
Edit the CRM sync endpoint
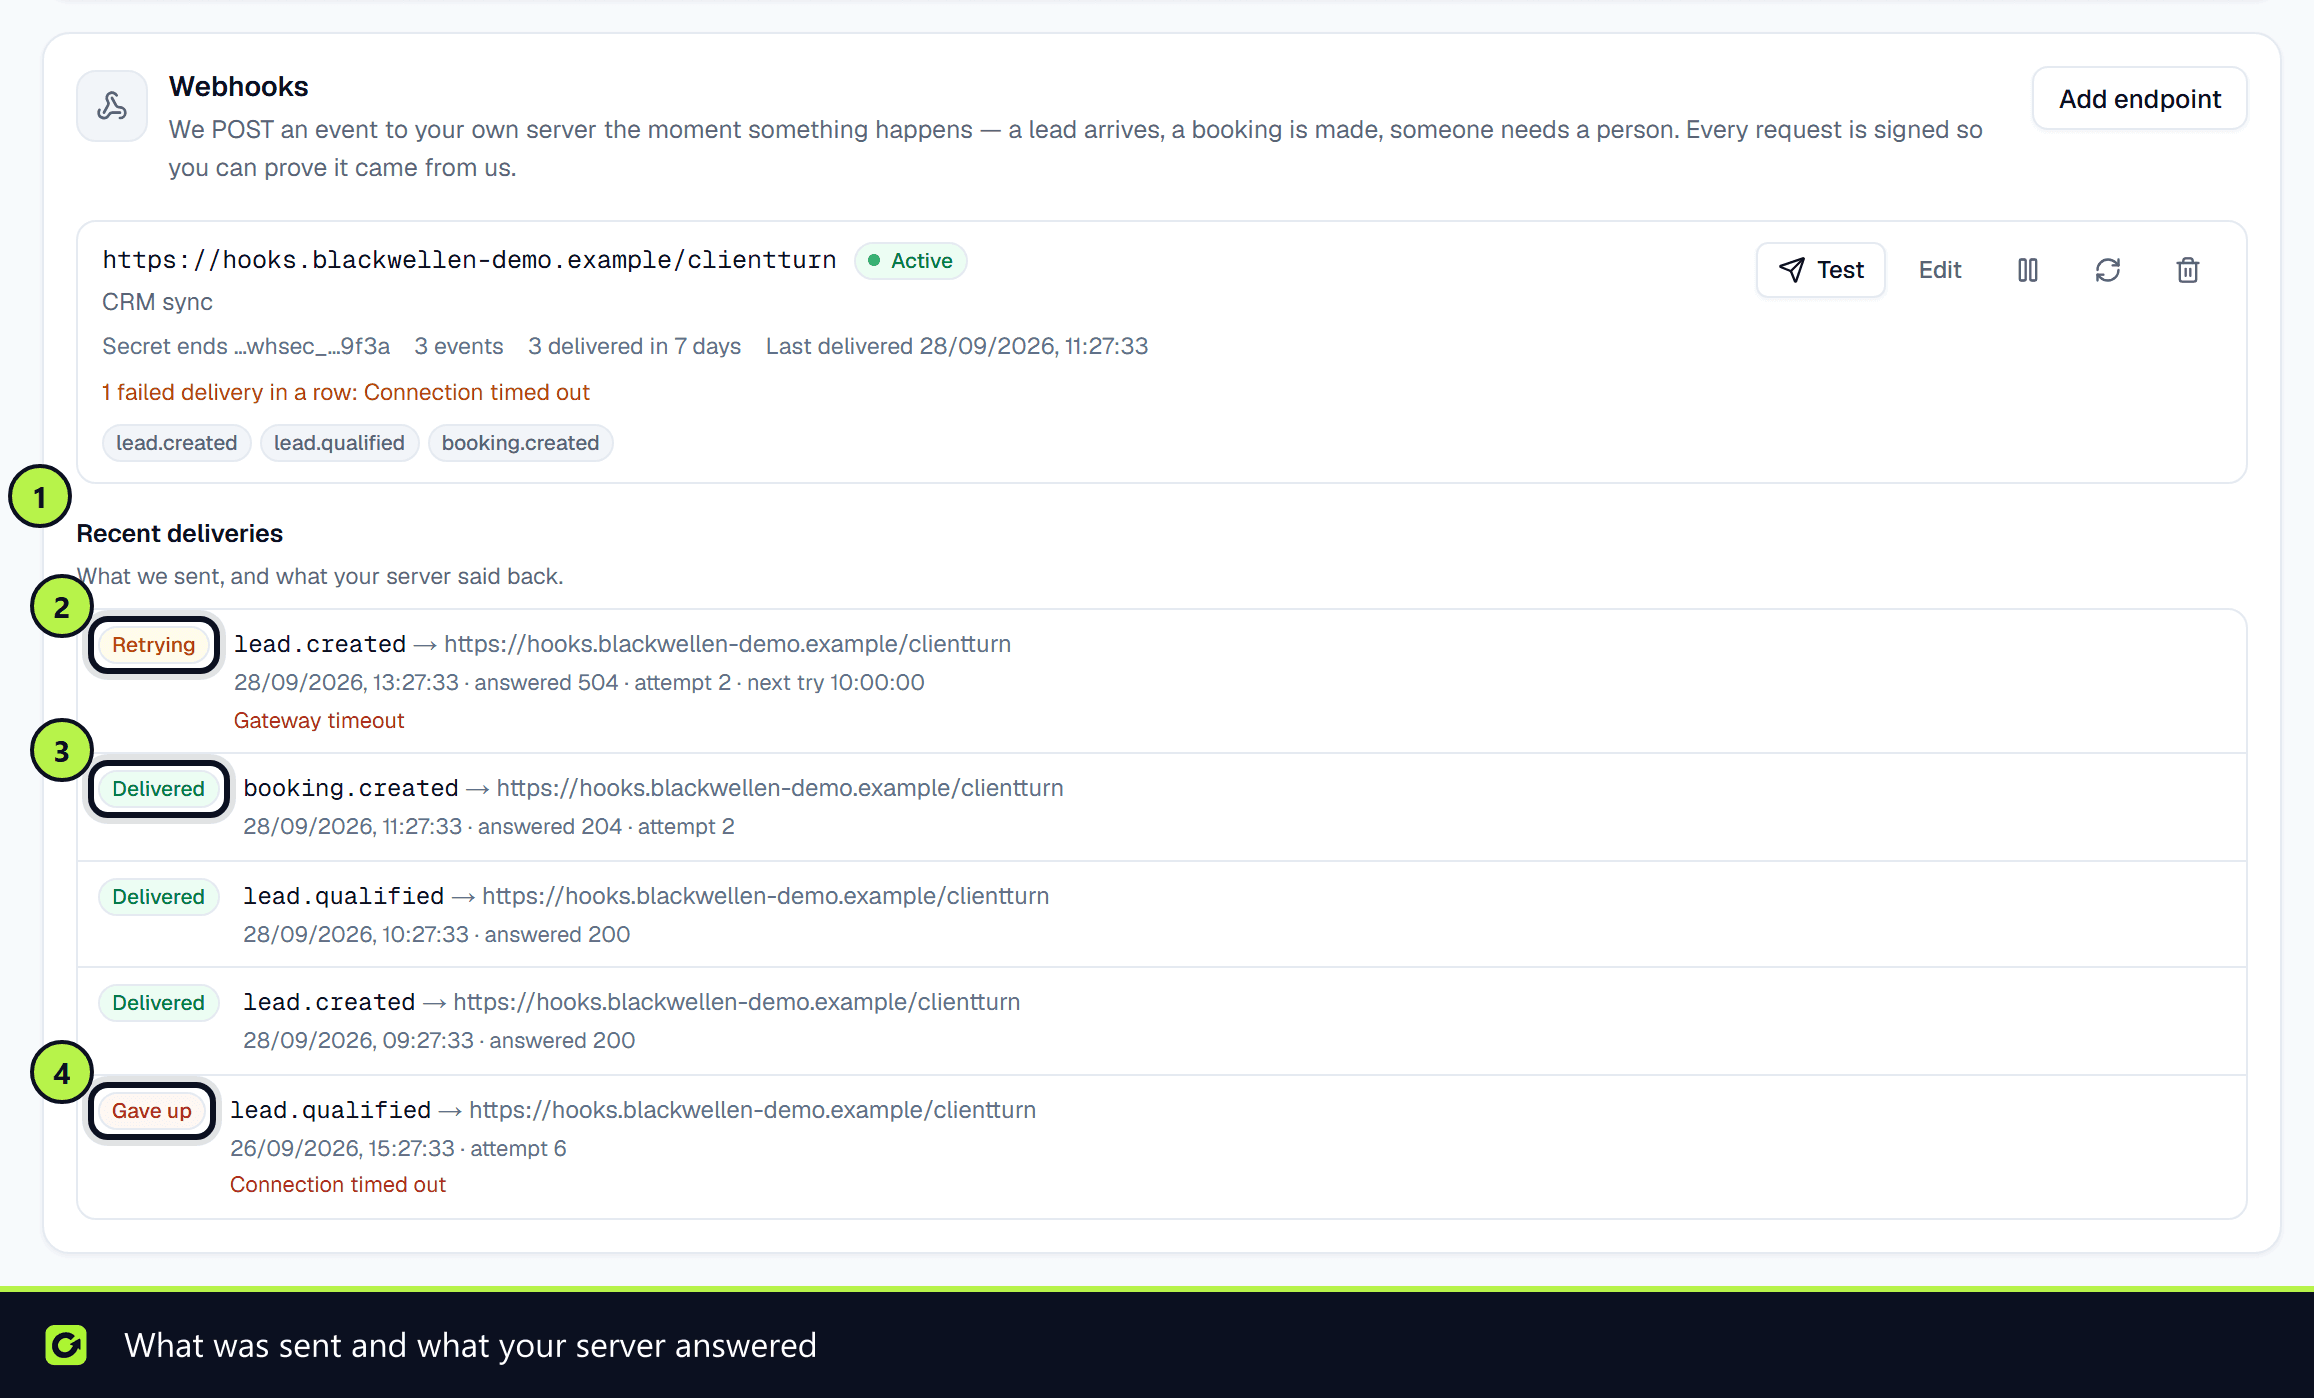(1940, 270)
